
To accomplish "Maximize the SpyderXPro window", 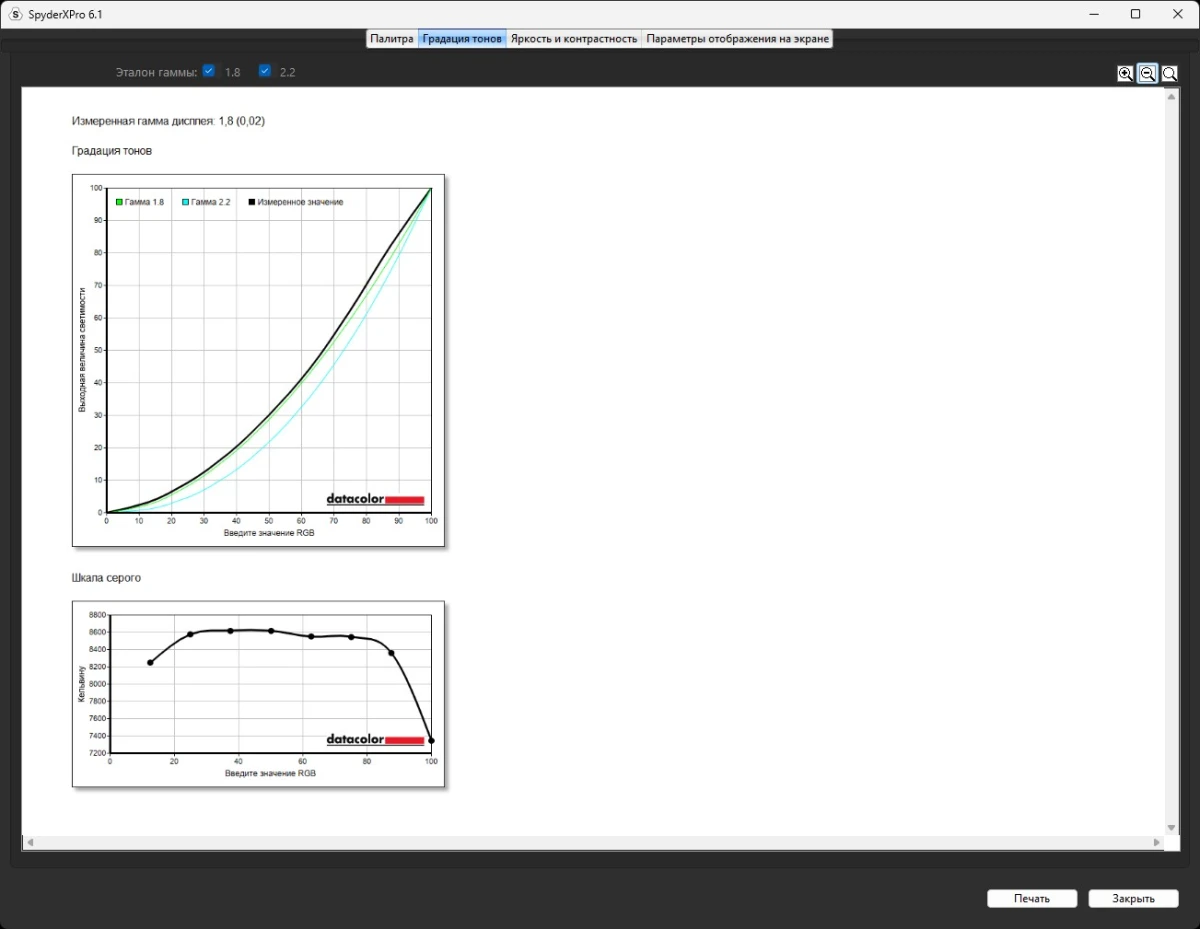I will point(1135,14).
